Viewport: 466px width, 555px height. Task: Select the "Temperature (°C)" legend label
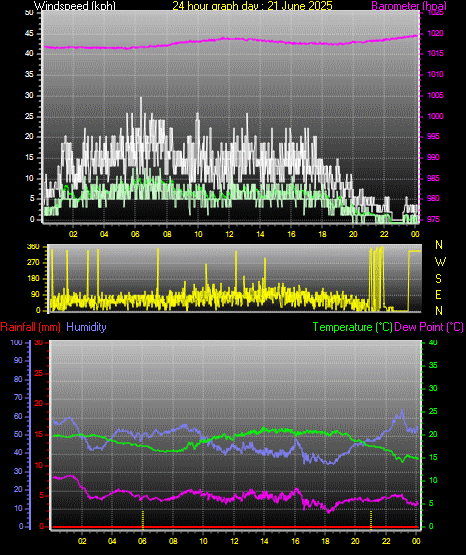tap(352, 327)
